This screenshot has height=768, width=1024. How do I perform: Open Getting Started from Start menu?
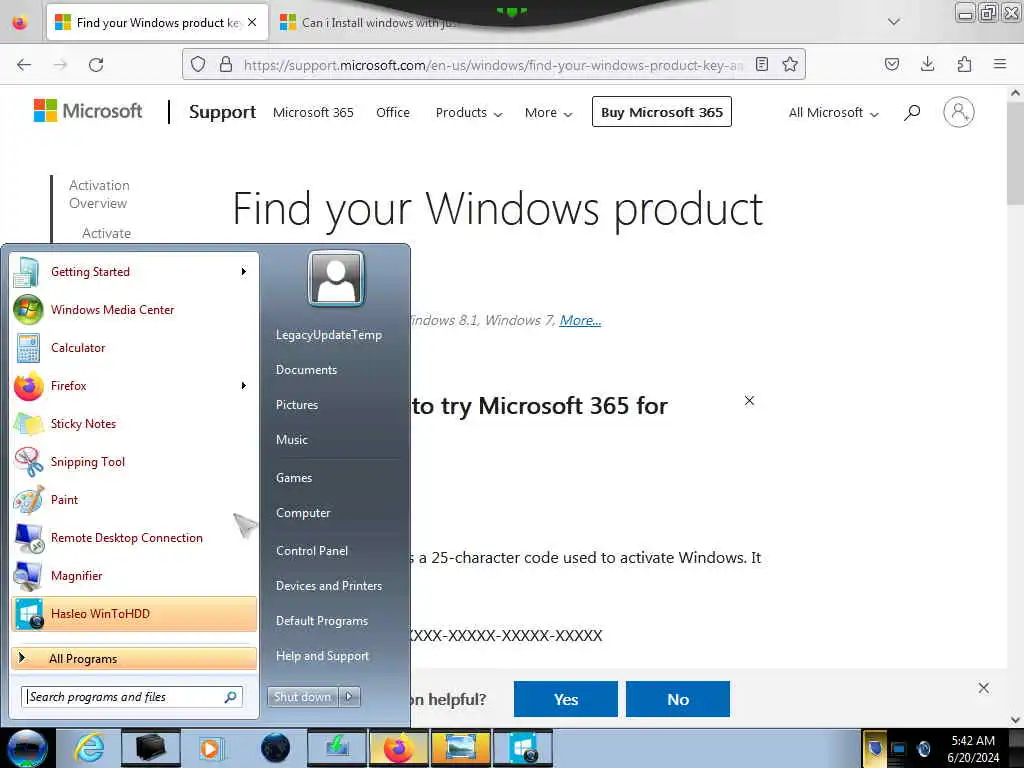(x=134, y=272)
